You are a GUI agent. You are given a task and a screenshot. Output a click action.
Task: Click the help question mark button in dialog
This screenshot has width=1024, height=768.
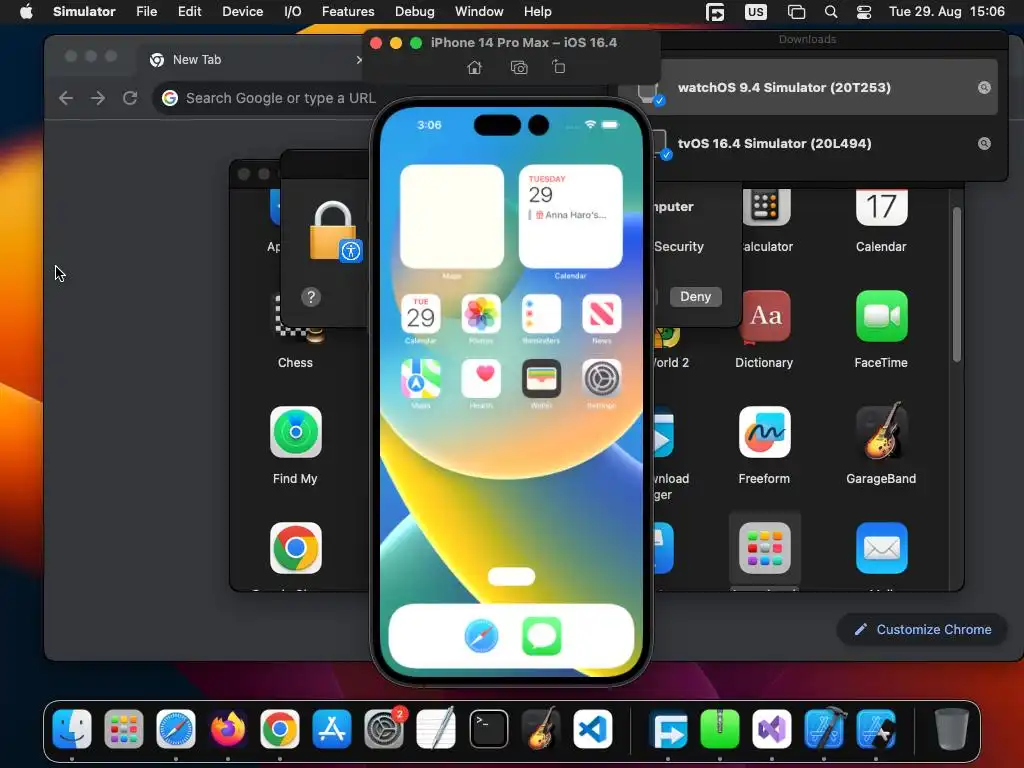[311, 297]
